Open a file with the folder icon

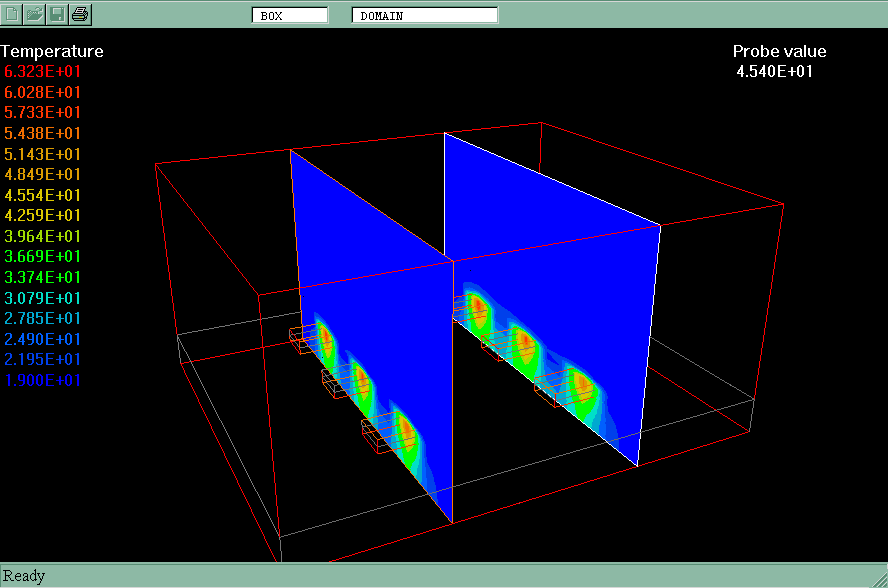pyautogui.click(x=35, y=14)
